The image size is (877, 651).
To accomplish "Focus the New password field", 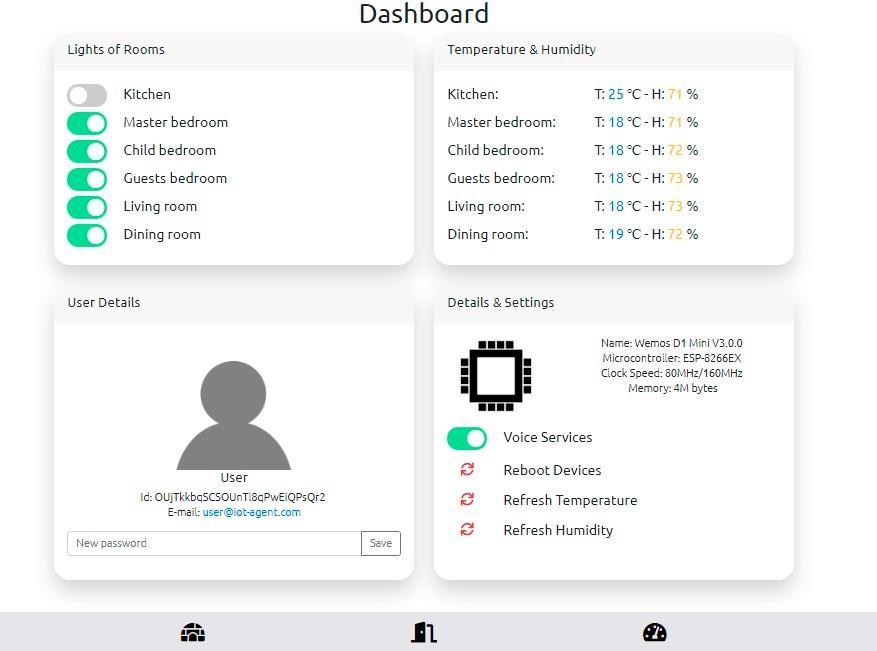I will coord(214,543).
